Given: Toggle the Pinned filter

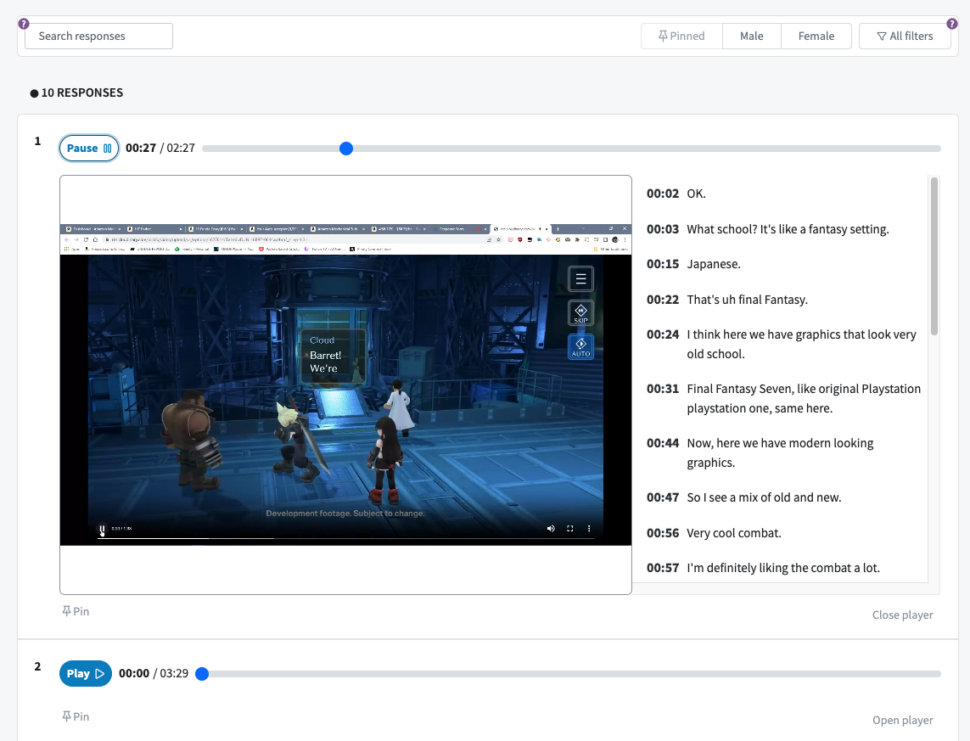Looking at the screenshot, I should (682, 36).
